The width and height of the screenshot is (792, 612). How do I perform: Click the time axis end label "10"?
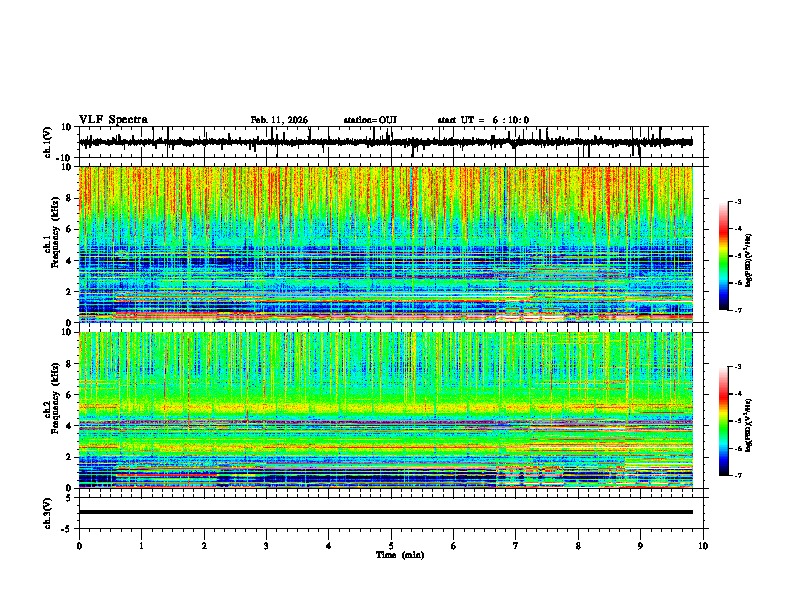coord(703,546)
